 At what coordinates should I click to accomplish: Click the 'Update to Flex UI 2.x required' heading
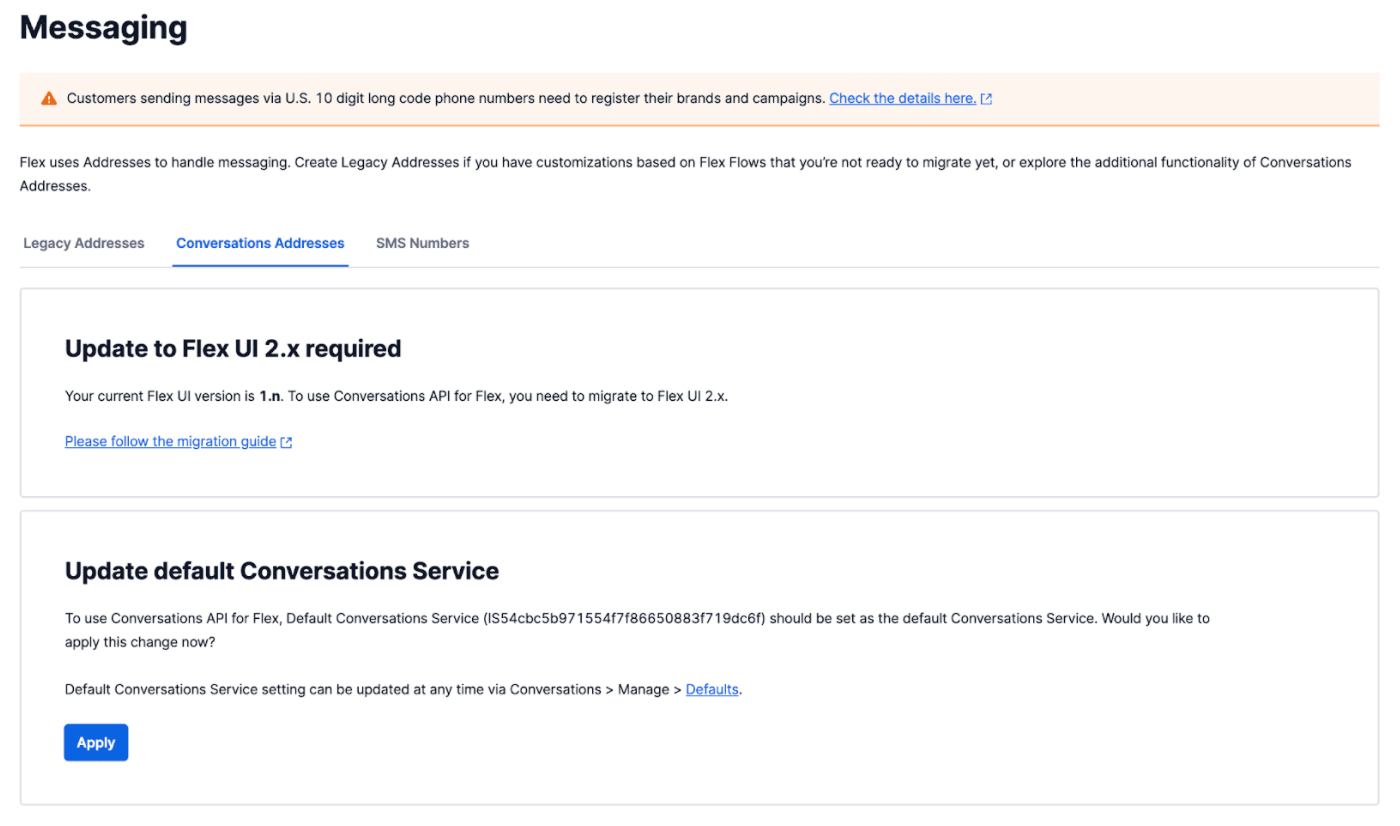pyautogui.click(x=232, y=348)
